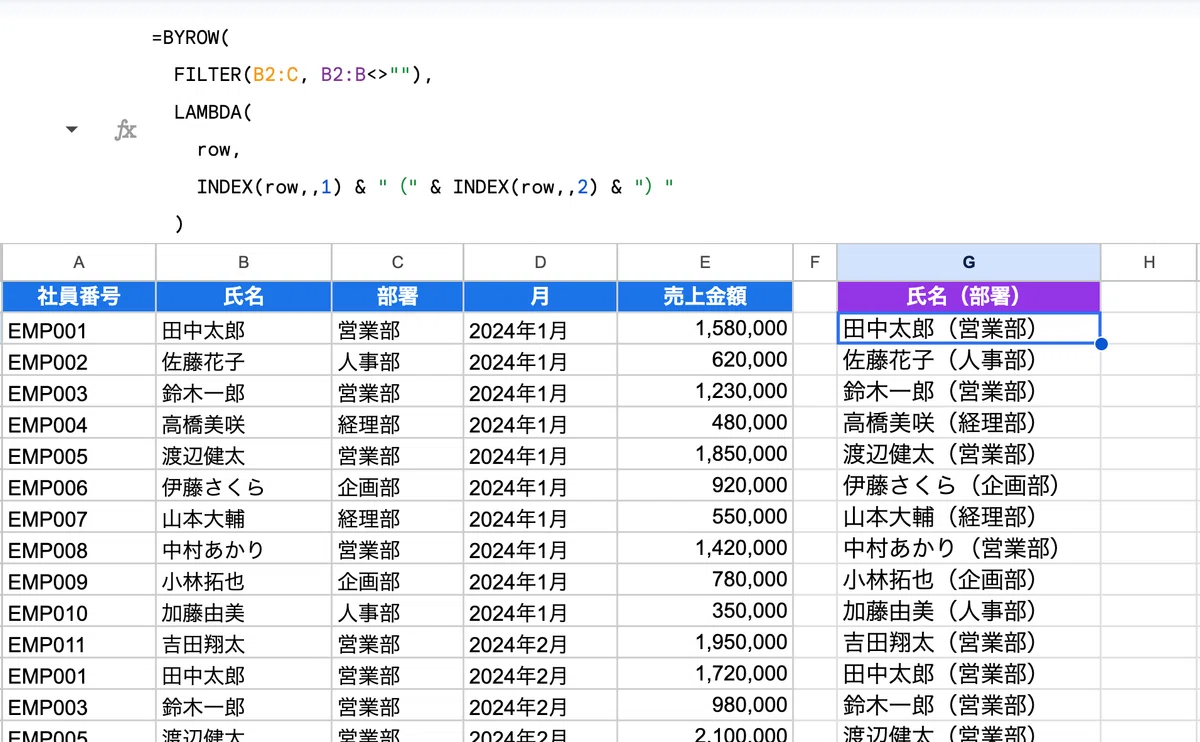Click the fx function icon

[125, 130]
